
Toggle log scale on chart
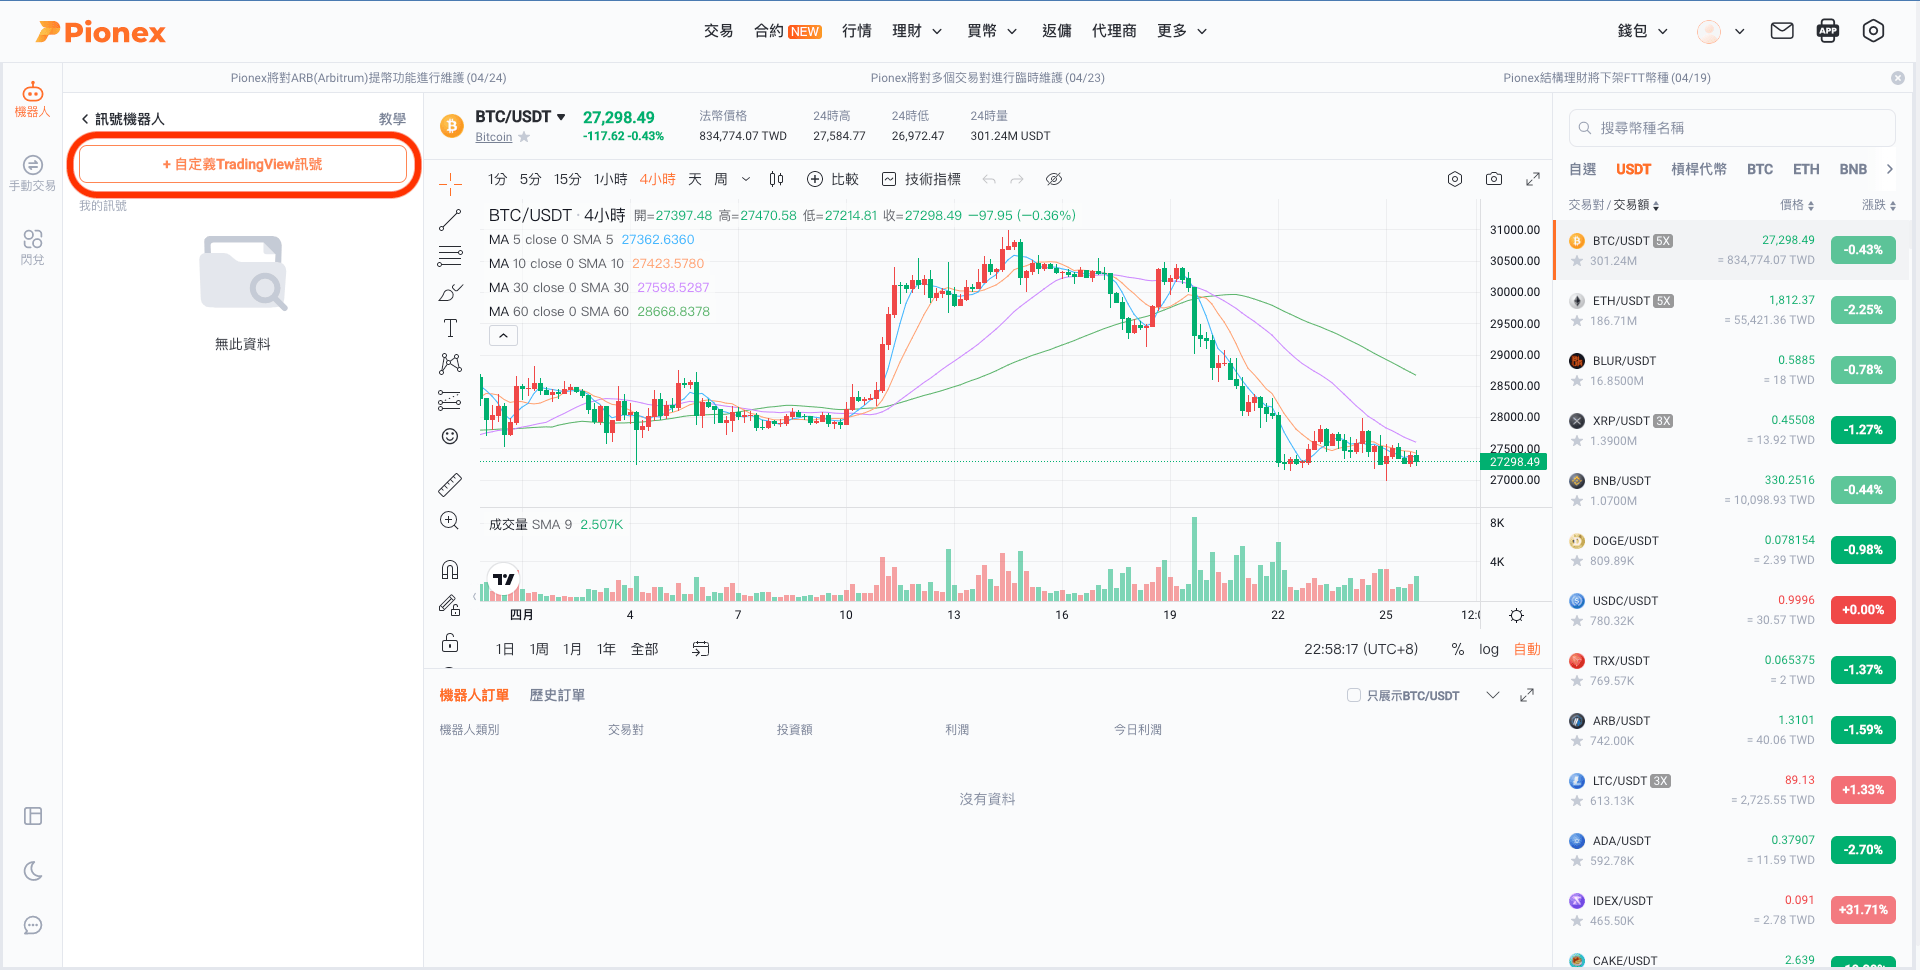[x=1489, y=649]
